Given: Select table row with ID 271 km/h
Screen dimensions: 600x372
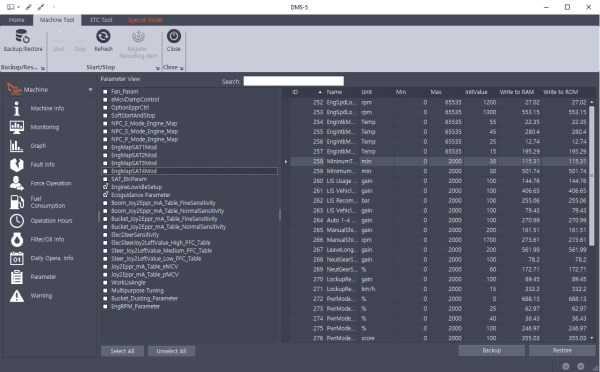Looking at the screenshot, I should [439, 289].
